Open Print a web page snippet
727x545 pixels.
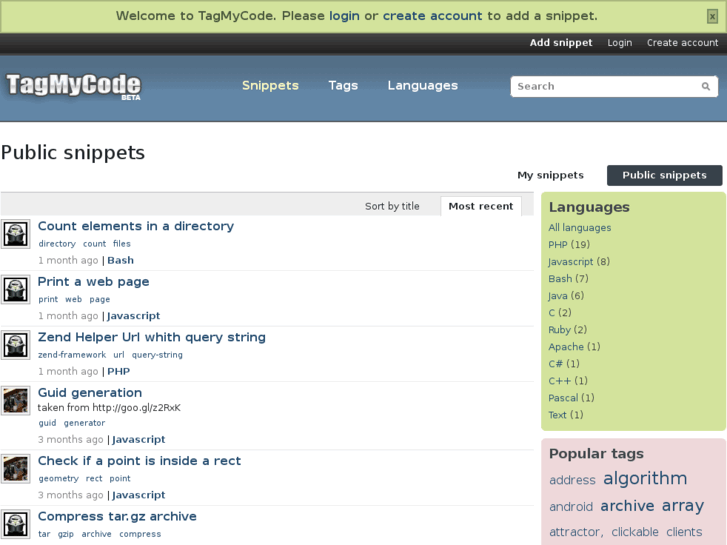click(93, 282)
